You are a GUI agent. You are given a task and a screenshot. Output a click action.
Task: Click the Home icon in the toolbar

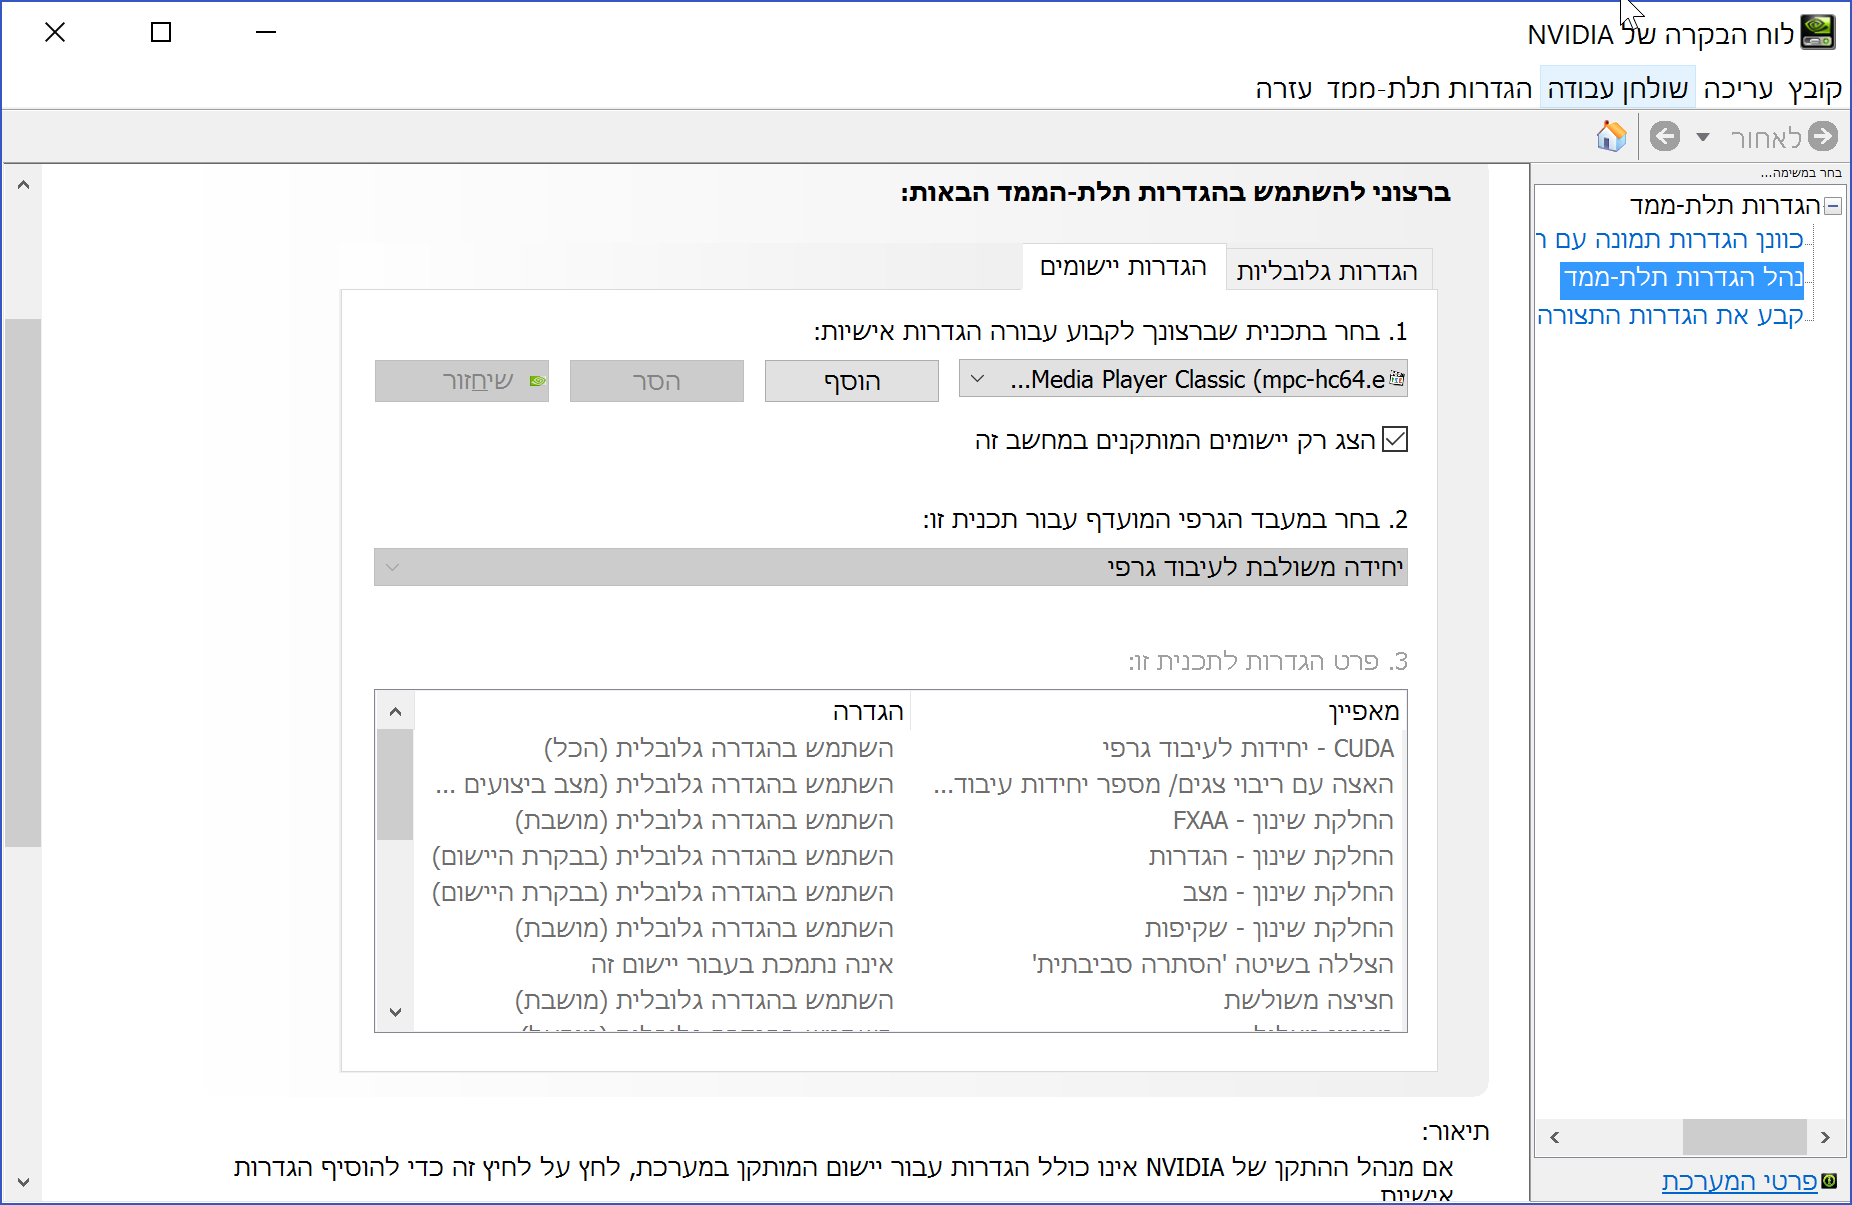(1611, 136)
